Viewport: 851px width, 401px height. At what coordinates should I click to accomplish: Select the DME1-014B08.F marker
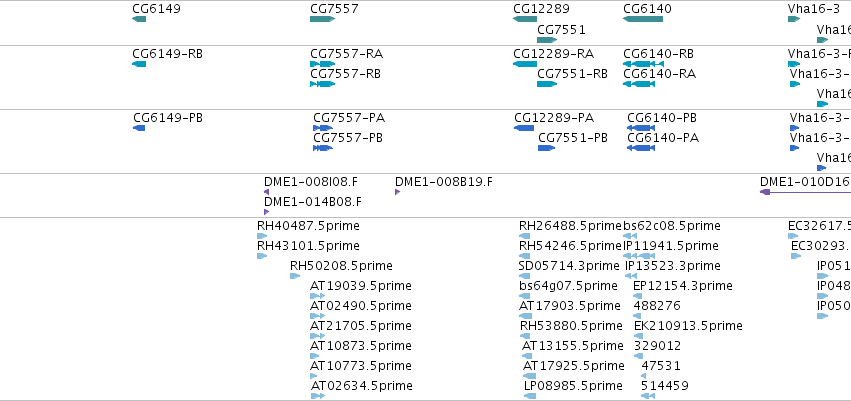click(x=266, y=212)
